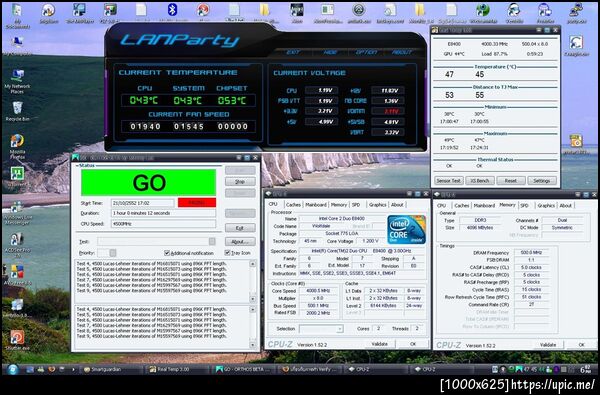Open Mainboard tab in the Timings CPU-Z window
Screen dimensions: 600x395
484,206
